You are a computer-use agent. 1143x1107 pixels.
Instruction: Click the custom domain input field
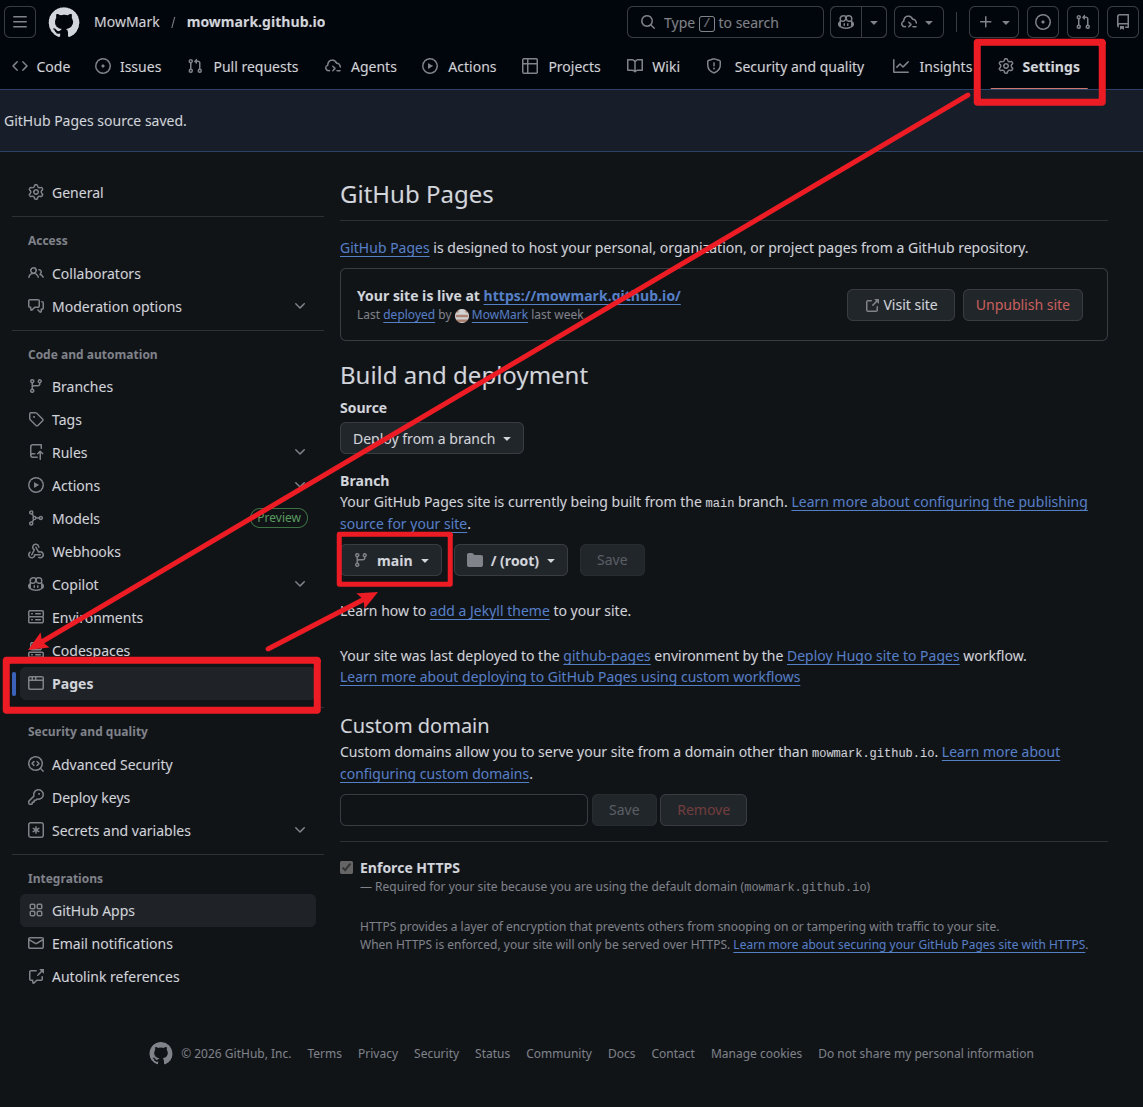point(464,810)
